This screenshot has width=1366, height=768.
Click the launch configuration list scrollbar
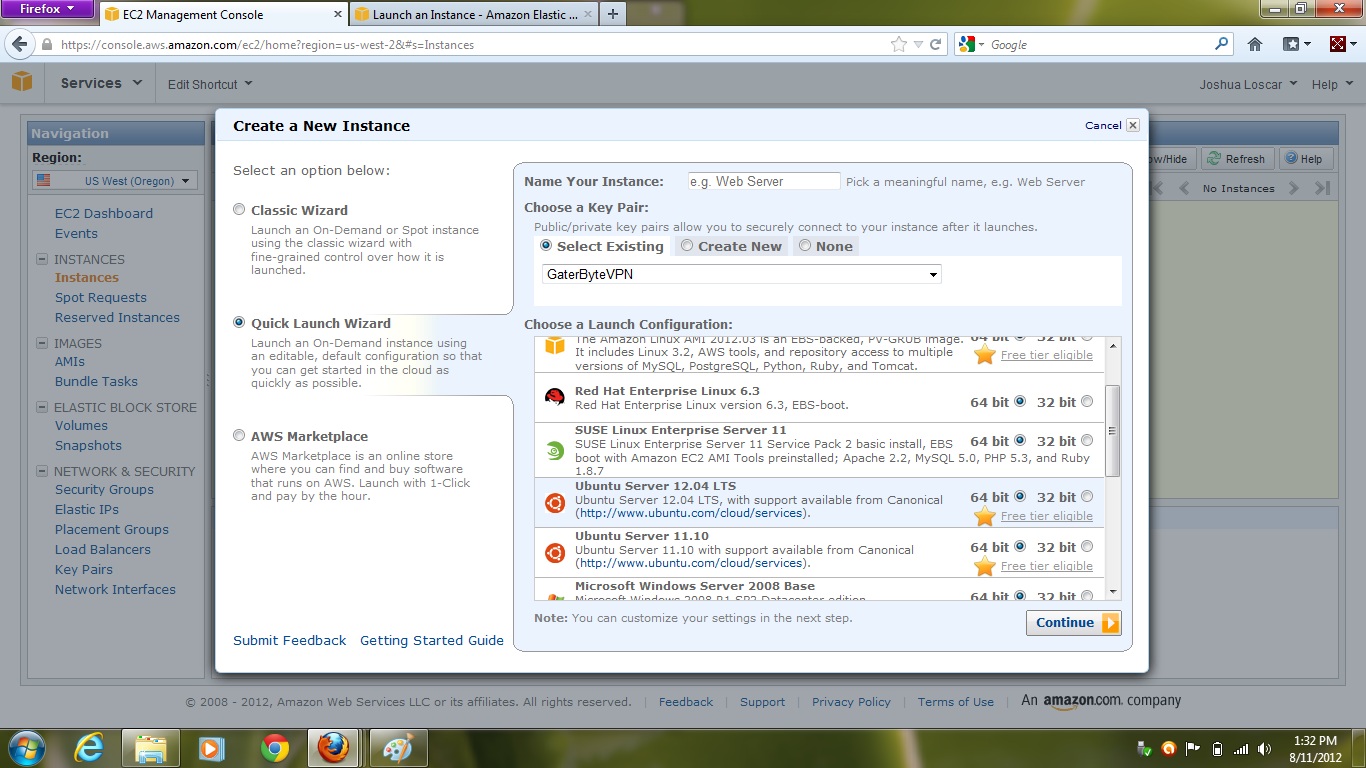(x=1114, y=430)
